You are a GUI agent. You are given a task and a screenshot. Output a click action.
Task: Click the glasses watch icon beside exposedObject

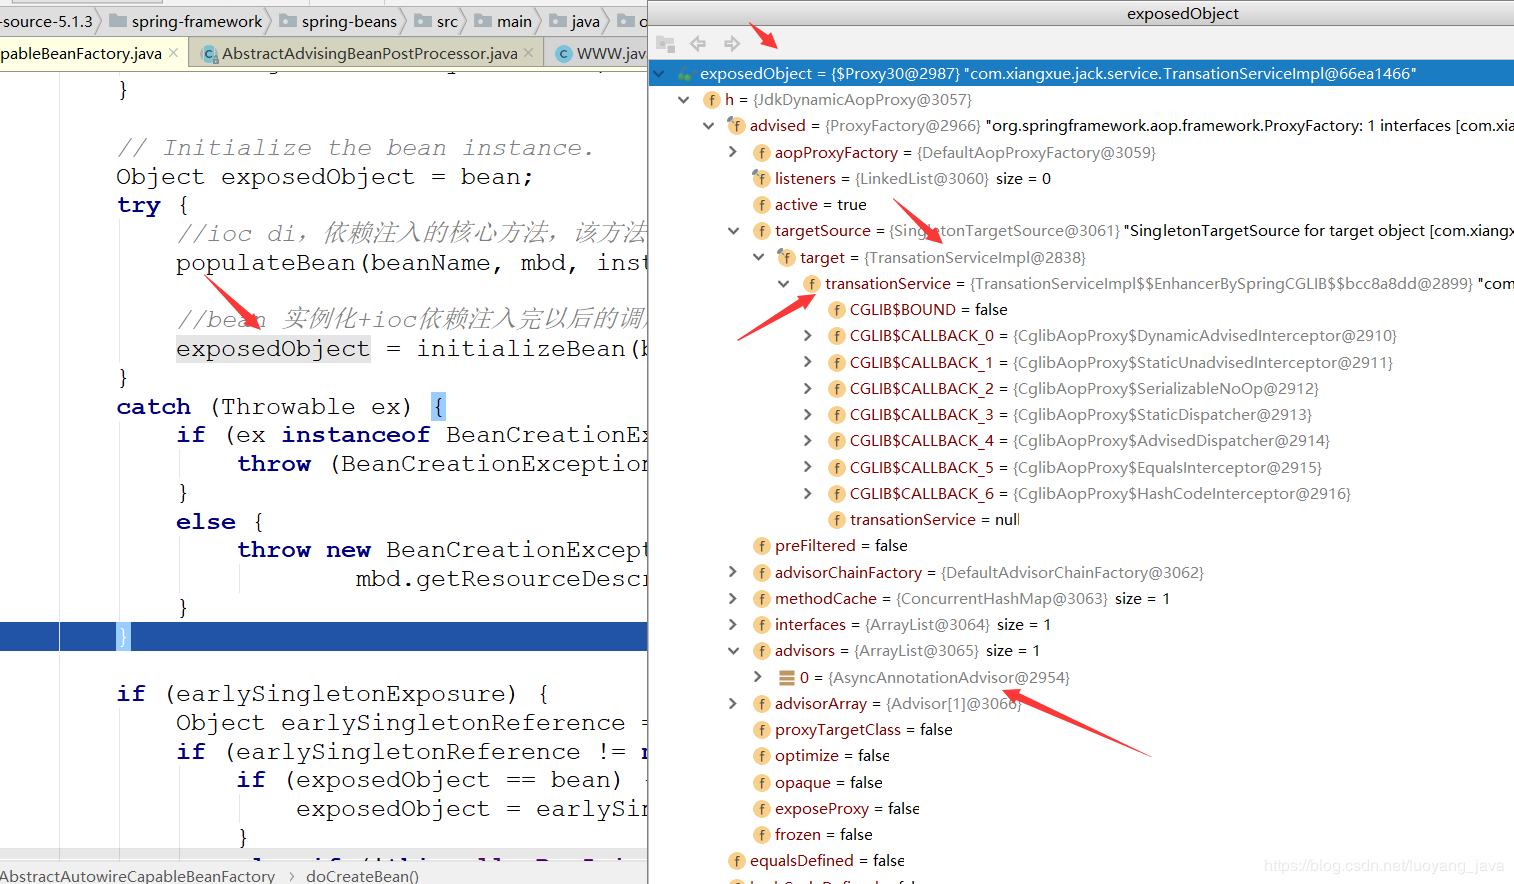685,74
